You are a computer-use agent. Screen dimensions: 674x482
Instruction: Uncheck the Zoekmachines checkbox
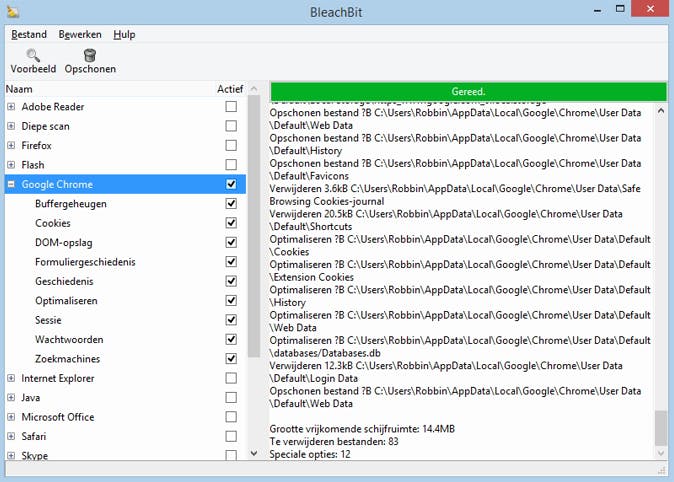231,359
